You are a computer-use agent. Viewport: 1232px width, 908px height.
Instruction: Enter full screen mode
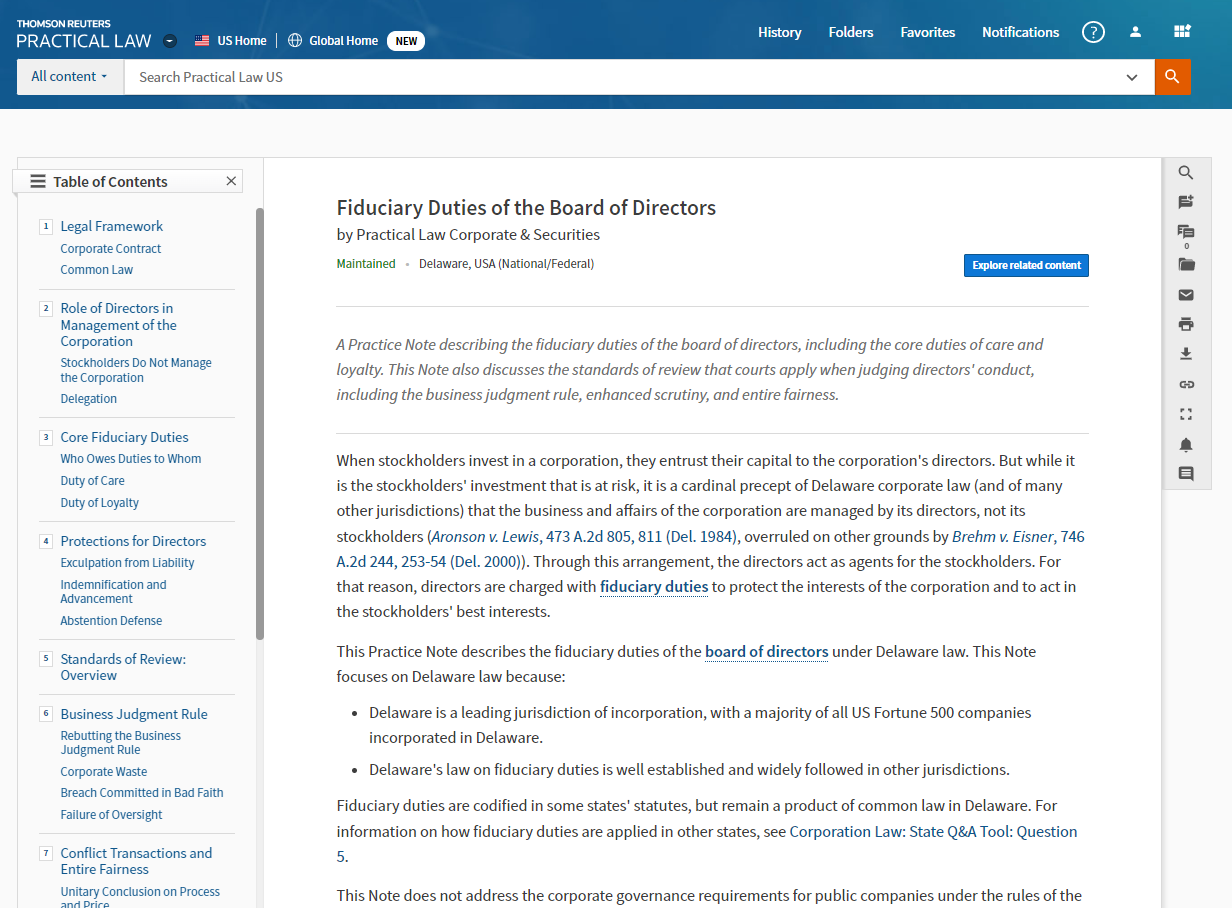[1186, 414]
